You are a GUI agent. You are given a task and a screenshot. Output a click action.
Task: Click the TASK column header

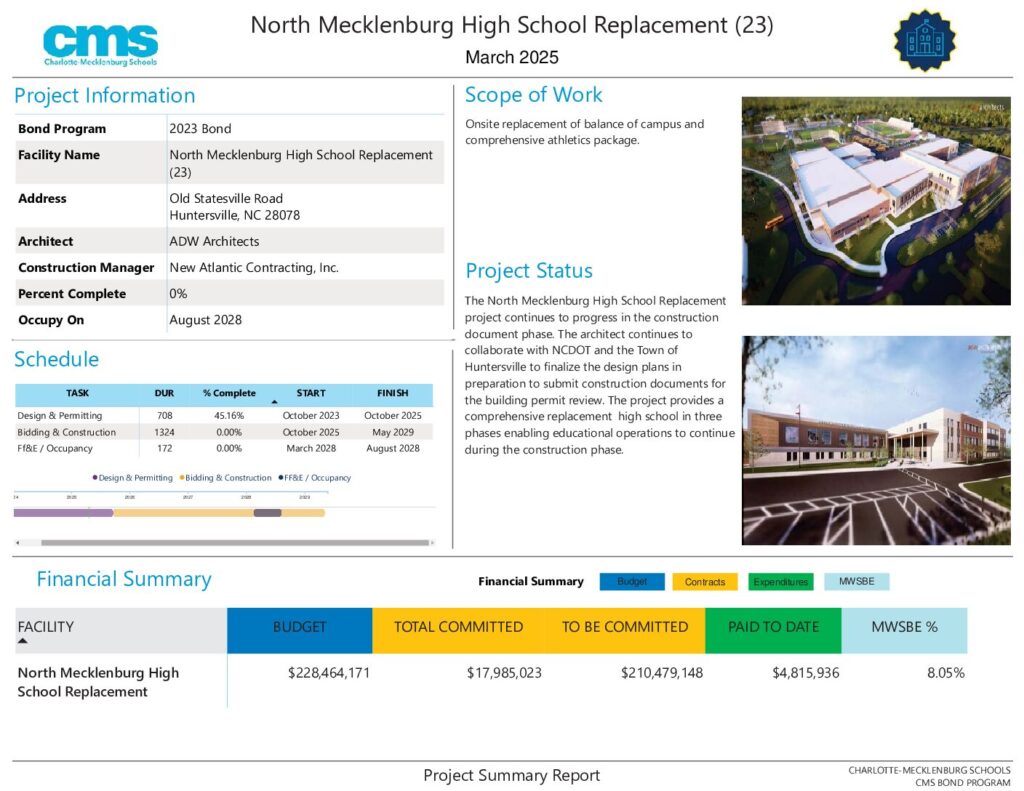[77, 393]
